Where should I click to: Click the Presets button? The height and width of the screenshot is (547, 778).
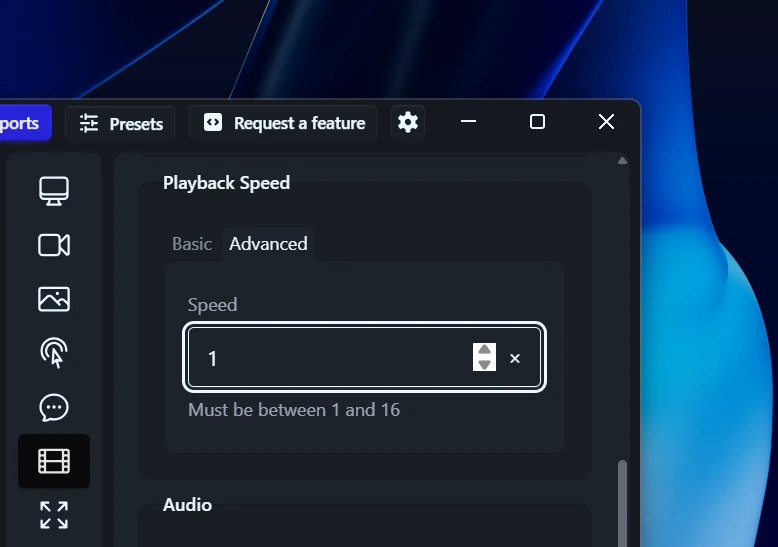[x=121, y=124]
